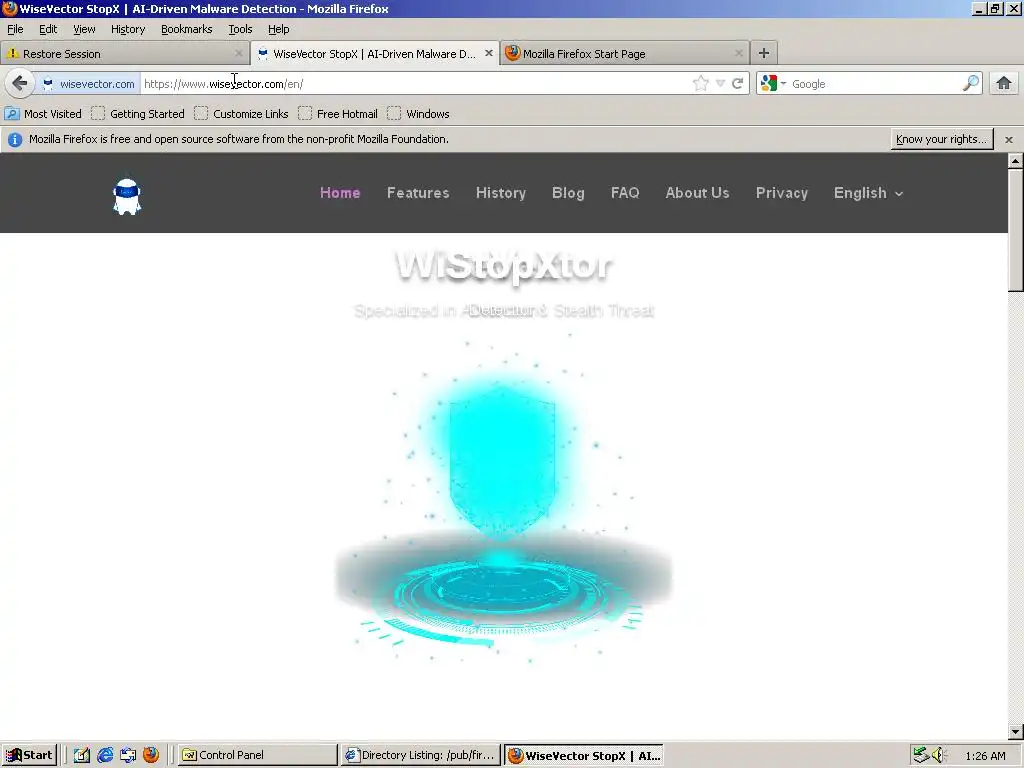
Task: Open Customize Links bookmark
Action: [241, 114]
